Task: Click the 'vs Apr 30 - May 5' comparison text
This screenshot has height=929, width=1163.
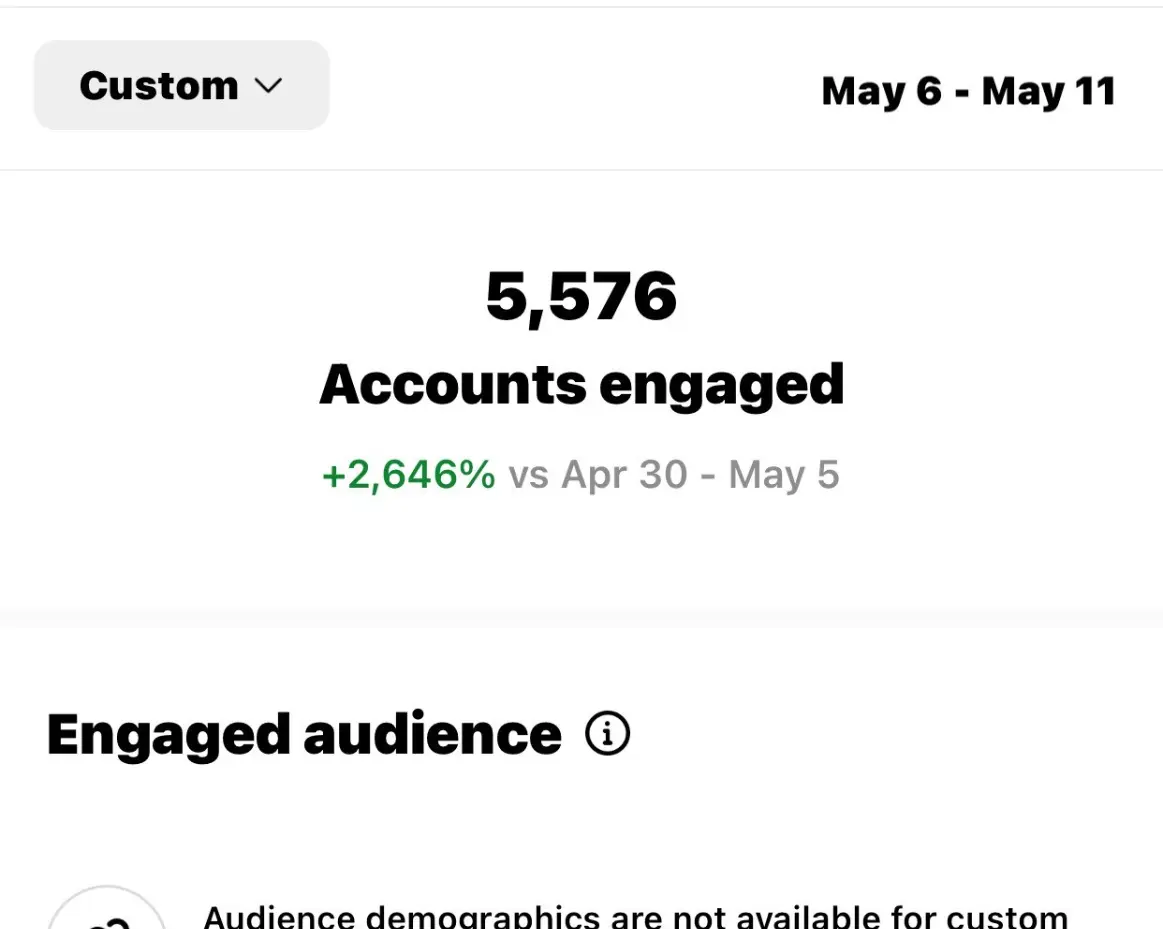Action: [x=673, y=475]
